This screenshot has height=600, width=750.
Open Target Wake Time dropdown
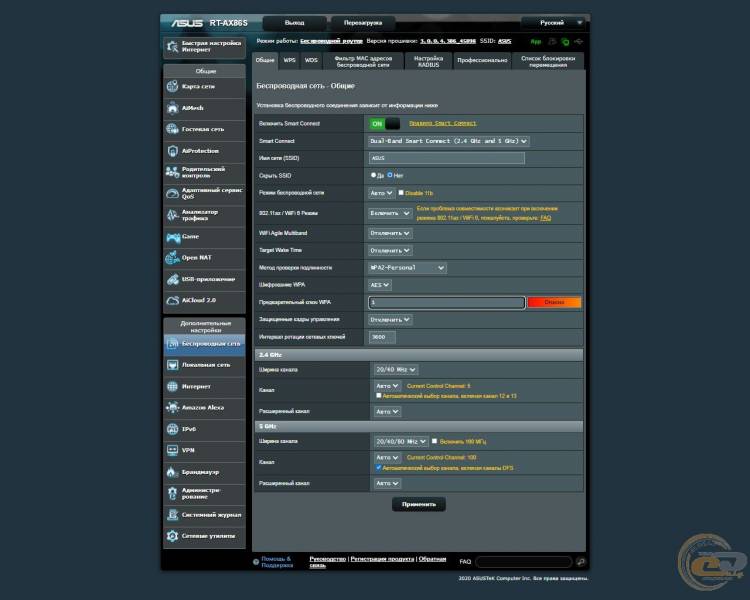[x=390, y=251]
